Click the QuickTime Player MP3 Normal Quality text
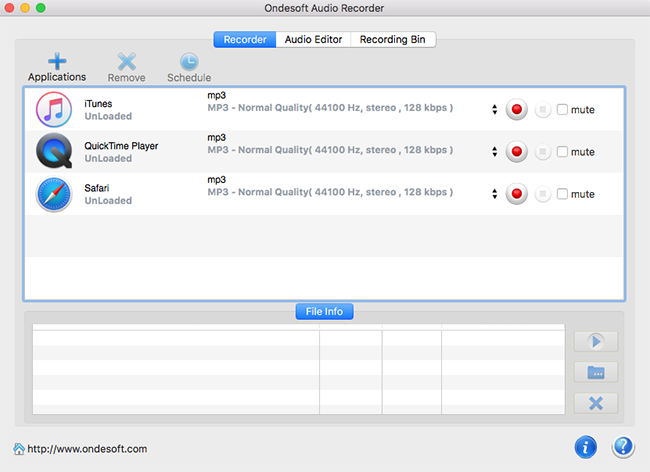Image resolution: width=650 pixels, height=472 pixels. (x=330, y=150)
